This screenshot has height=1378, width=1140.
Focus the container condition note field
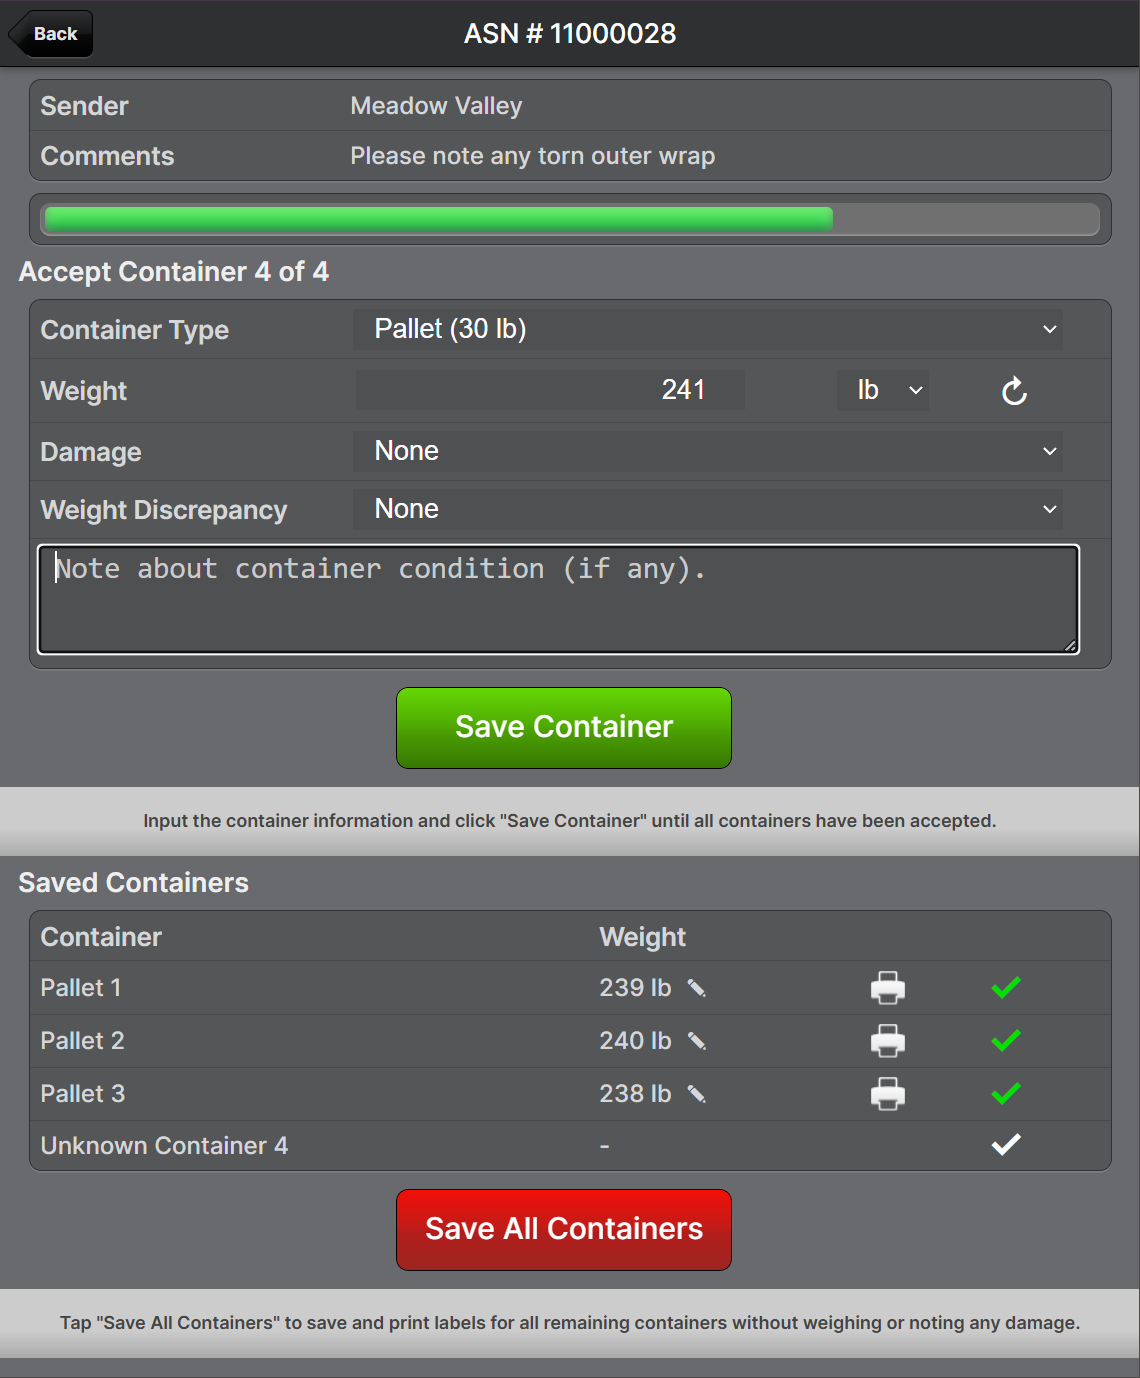point(558,600)
